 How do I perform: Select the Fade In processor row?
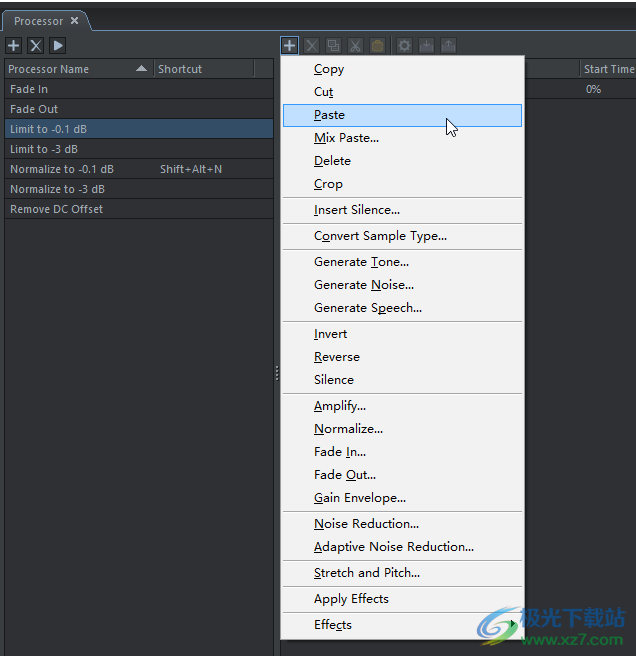[x=139, y=89]
